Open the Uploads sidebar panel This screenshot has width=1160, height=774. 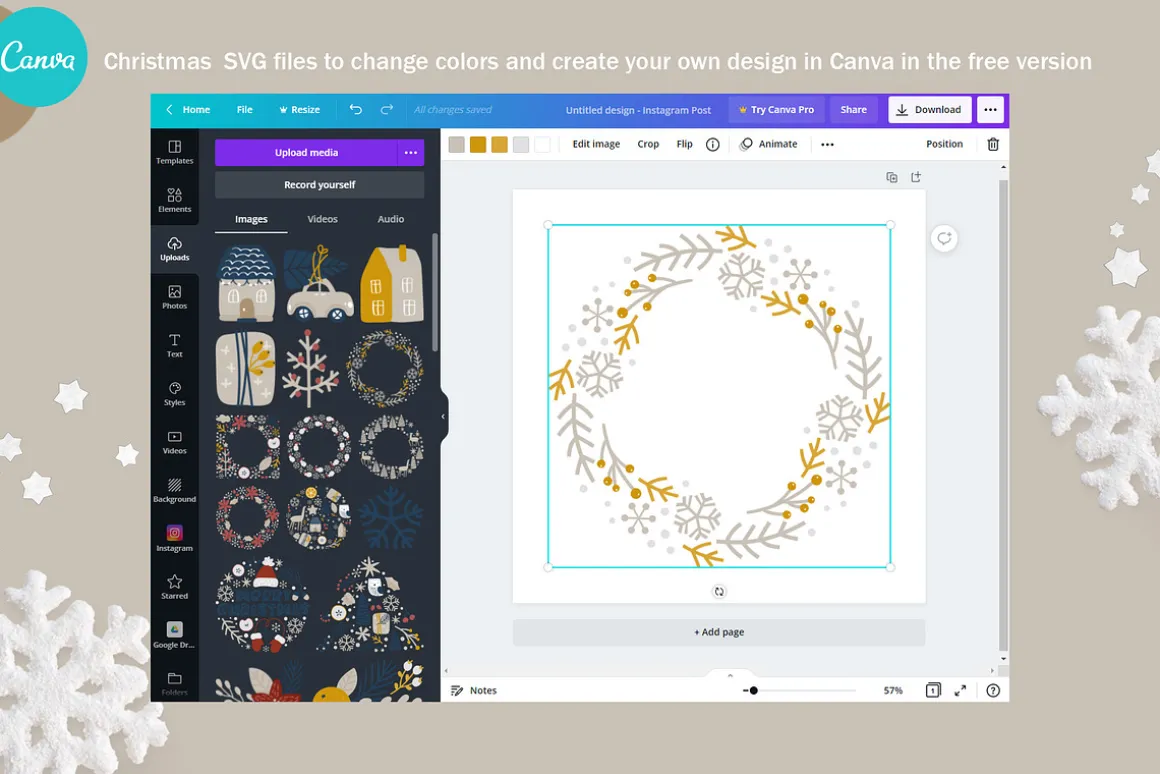(175, 249)
